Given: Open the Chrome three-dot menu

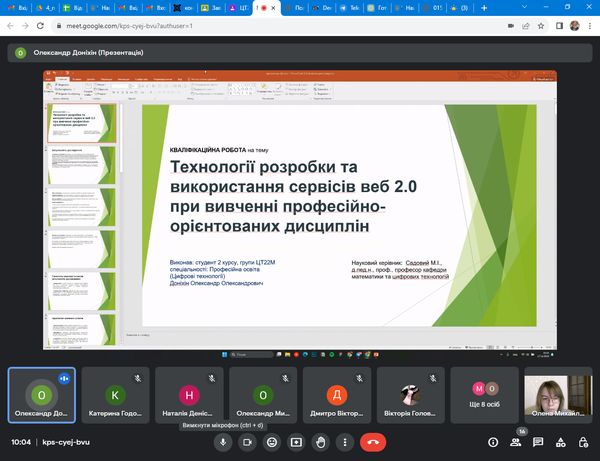Looking at the screenshot, I should coord(590,24).
